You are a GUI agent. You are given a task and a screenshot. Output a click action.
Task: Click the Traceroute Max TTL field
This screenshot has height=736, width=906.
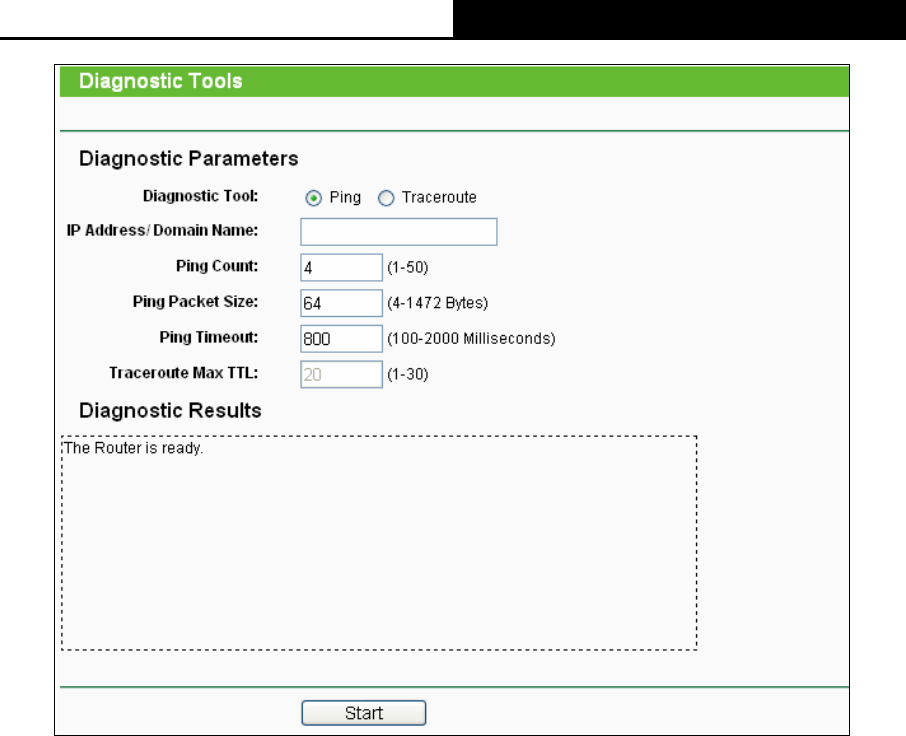click(341, 374)
